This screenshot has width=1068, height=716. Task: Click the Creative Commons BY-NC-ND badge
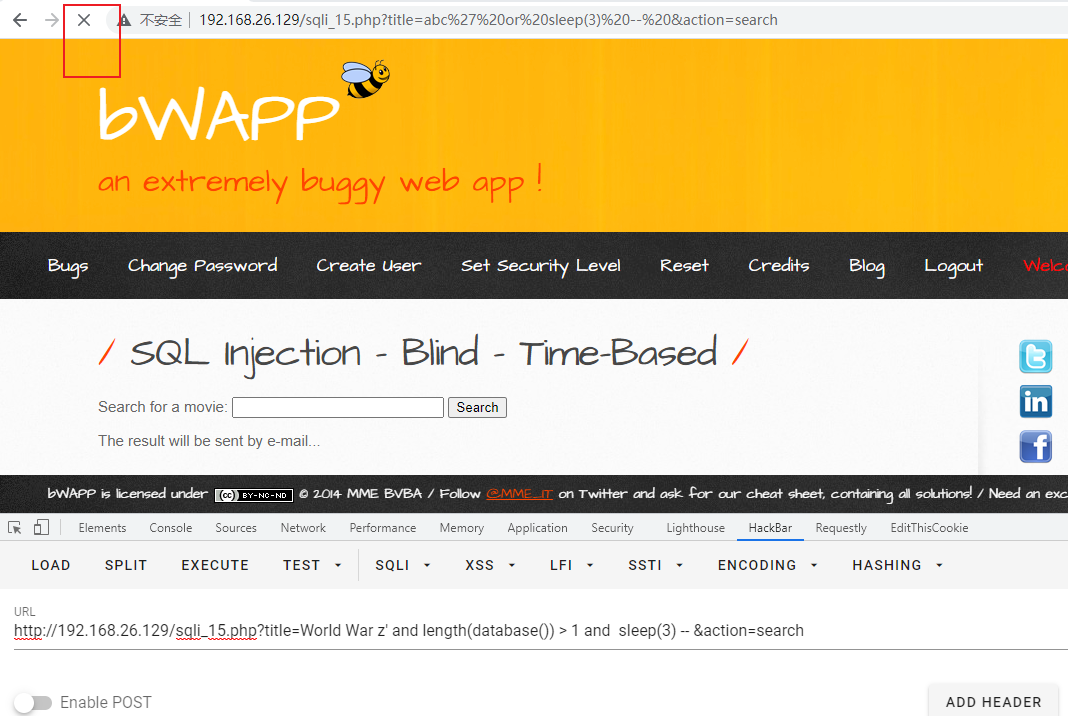tap(254, 495)
